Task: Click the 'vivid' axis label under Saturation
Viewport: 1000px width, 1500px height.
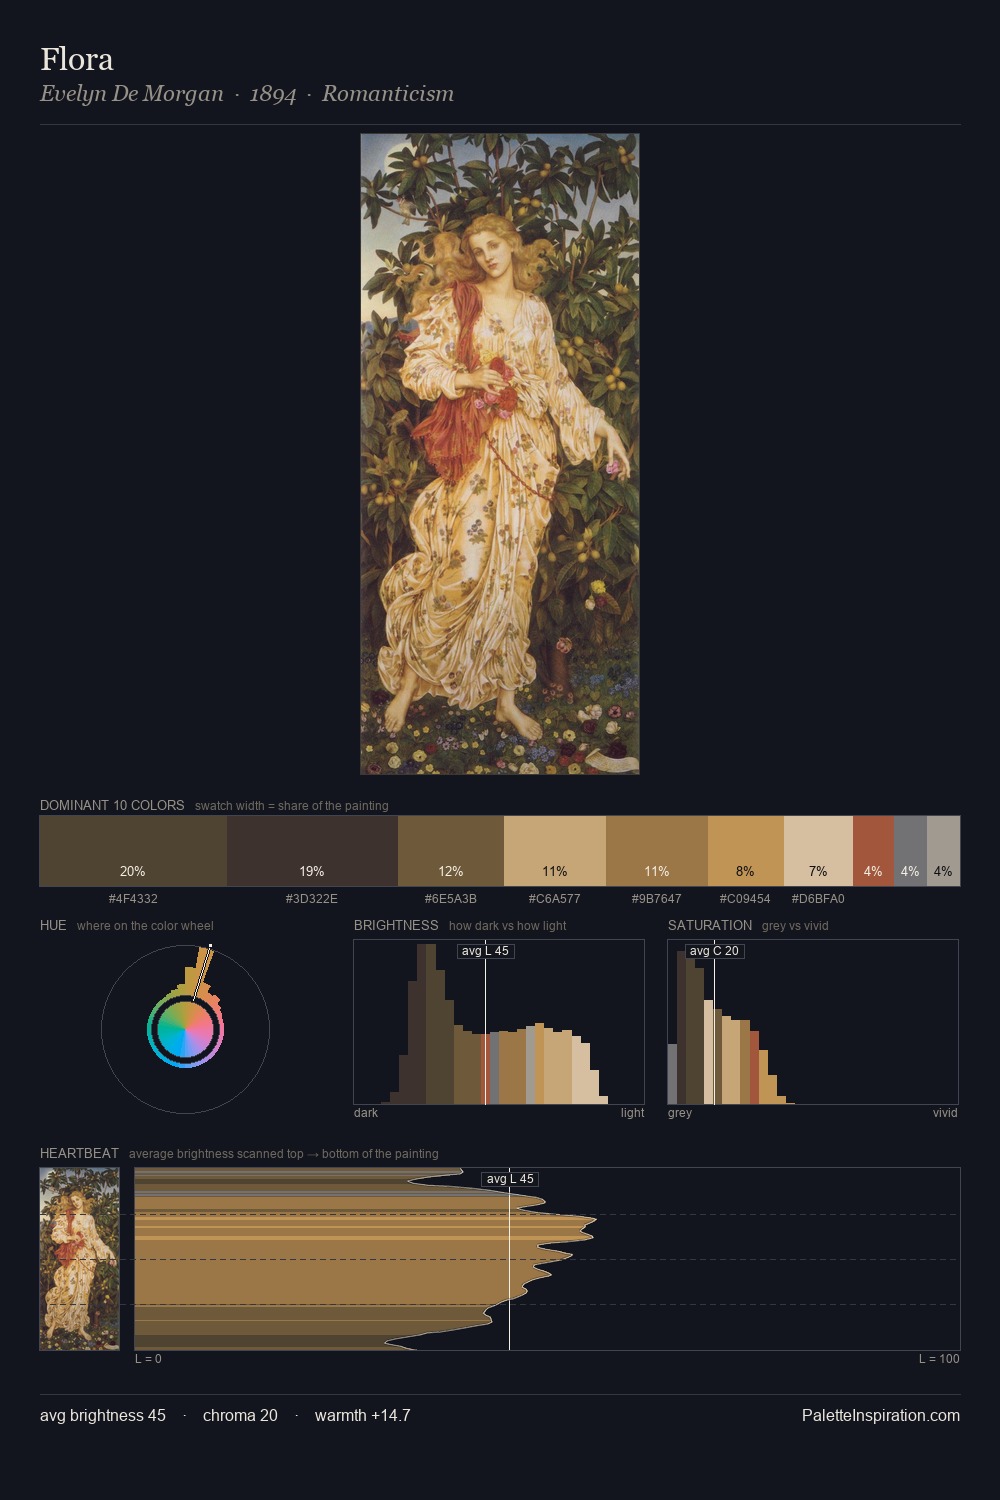Action: click(x=945, y=1113)
